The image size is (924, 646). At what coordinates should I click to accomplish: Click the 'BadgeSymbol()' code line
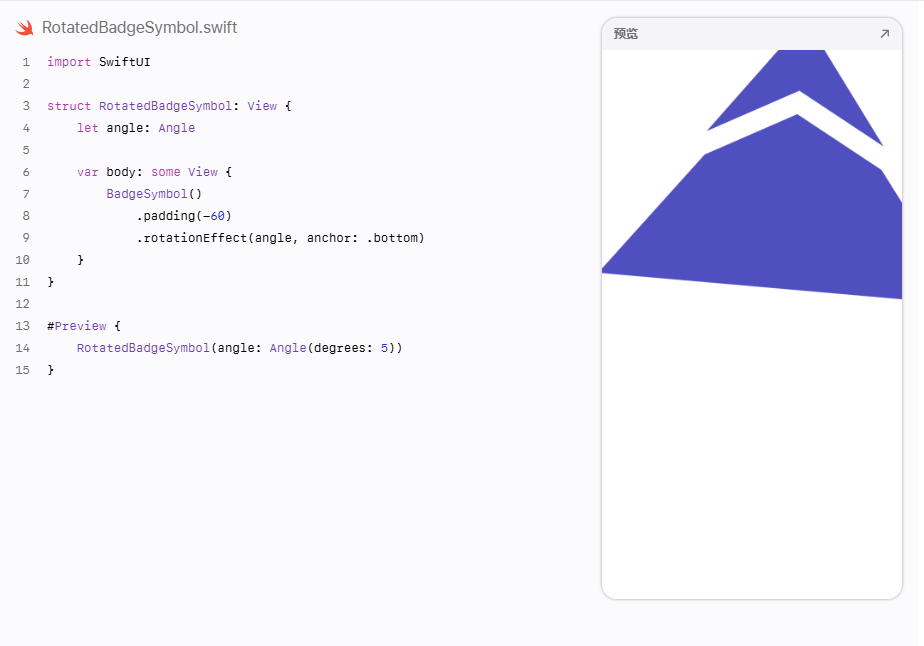click(154, 194)
